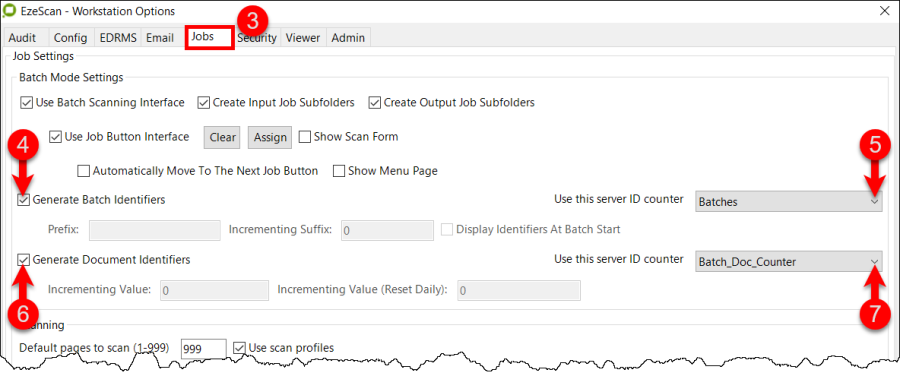Open the Config tab
This screenshot has height=376, width=900.
pos(71,38)
